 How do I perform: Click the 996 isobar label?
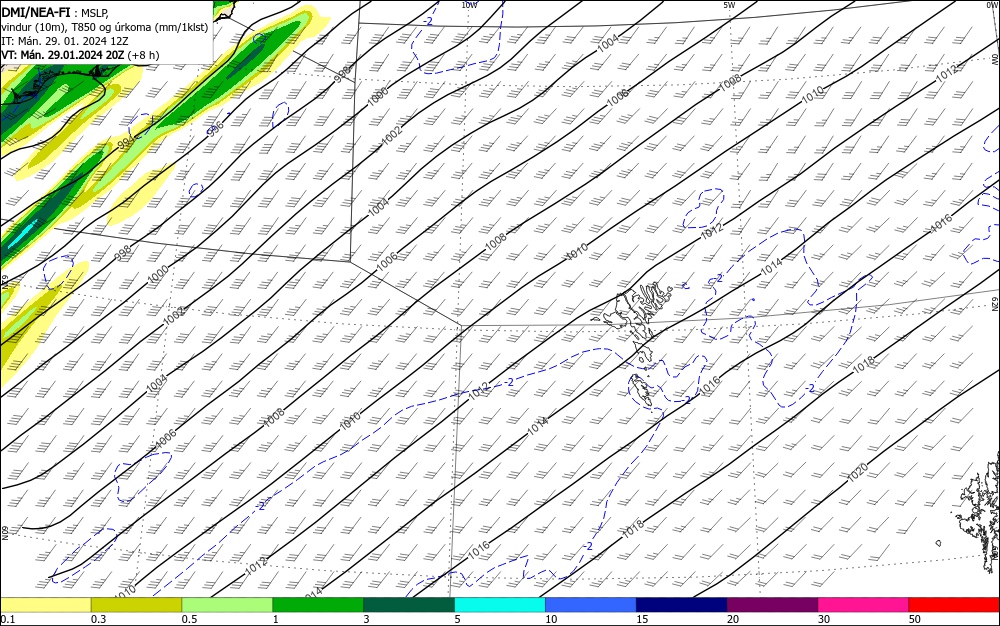(216, 129)
